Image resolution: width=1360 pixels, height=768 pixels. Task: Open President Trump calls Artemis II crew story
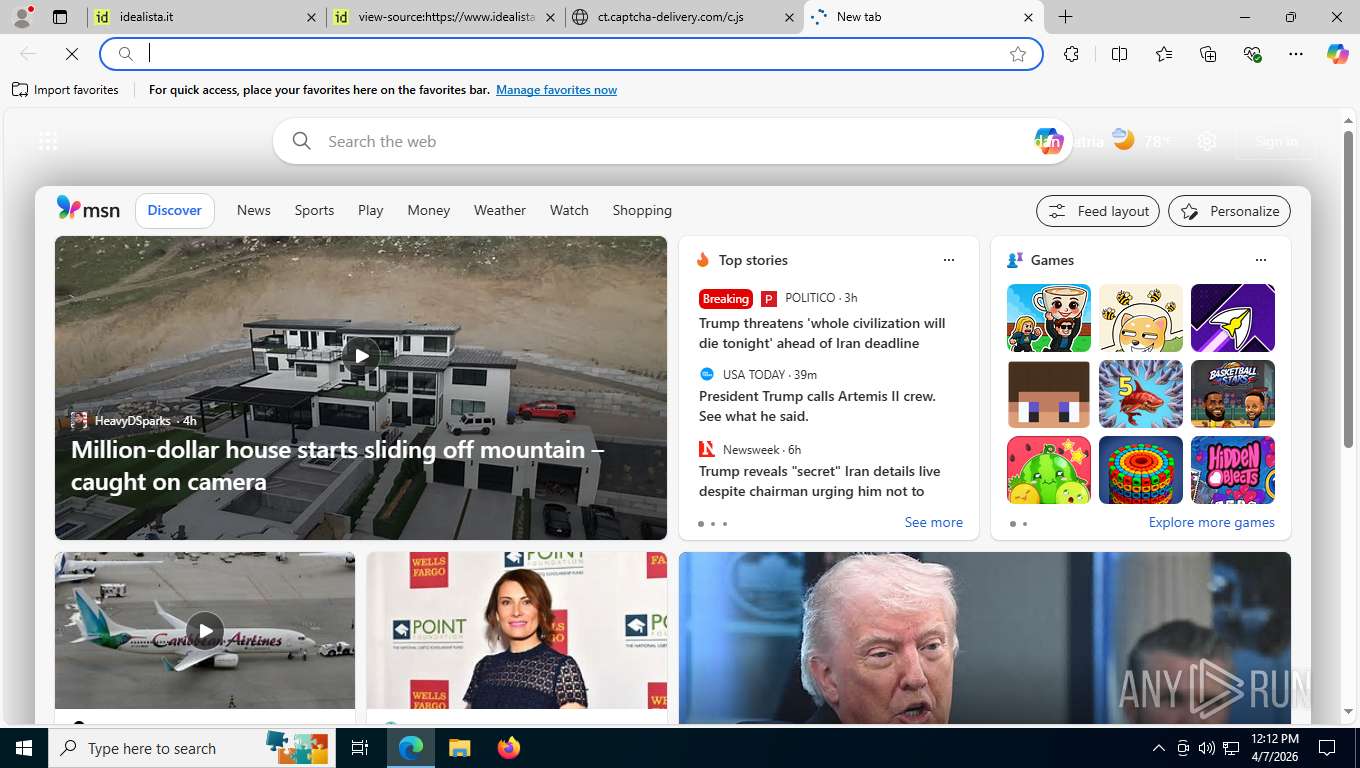click(817, 406)
